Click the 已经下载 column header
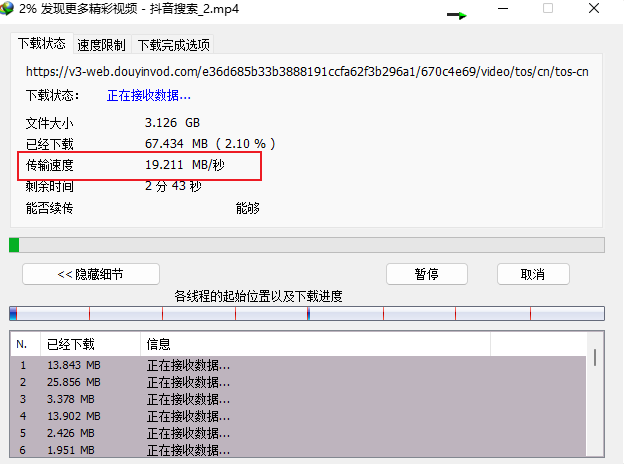Viewport: 624px width, 464px height. point(90,344)
